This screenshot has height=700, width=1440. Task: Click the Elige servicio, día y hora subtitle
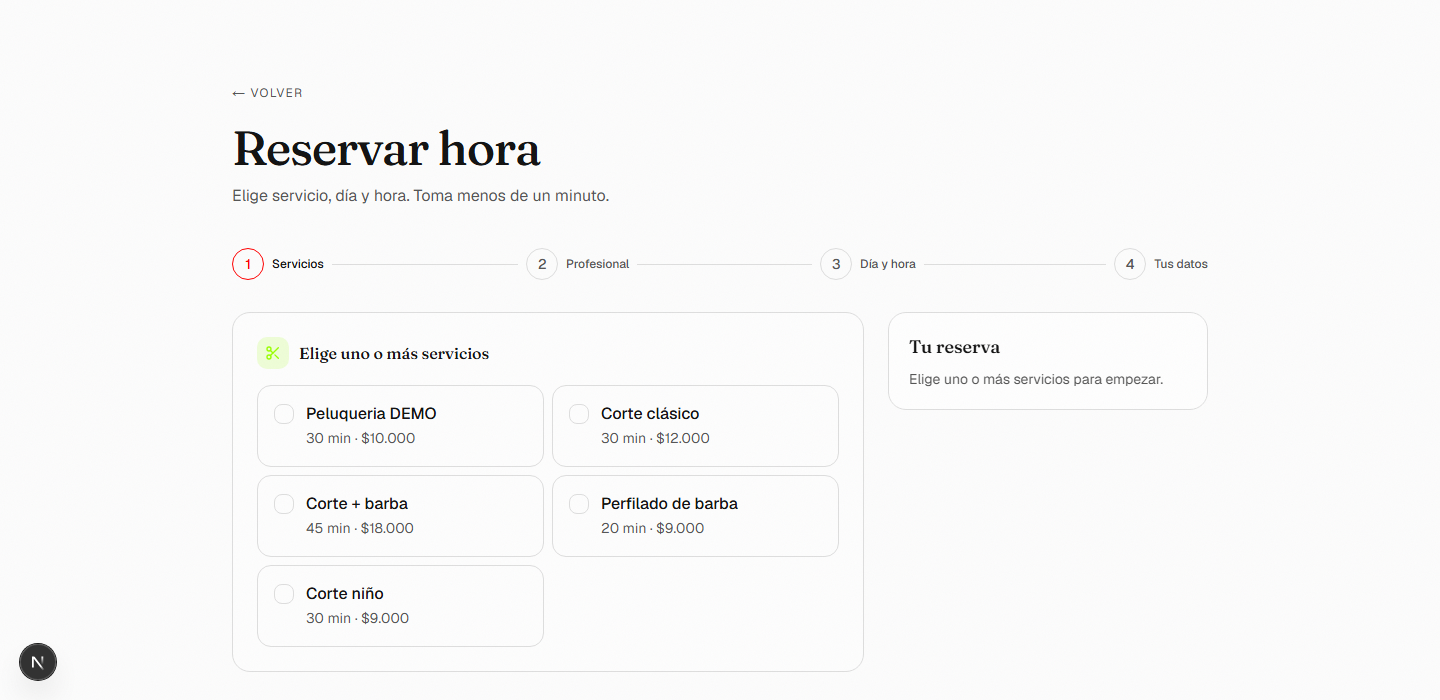tap(420, 196)
